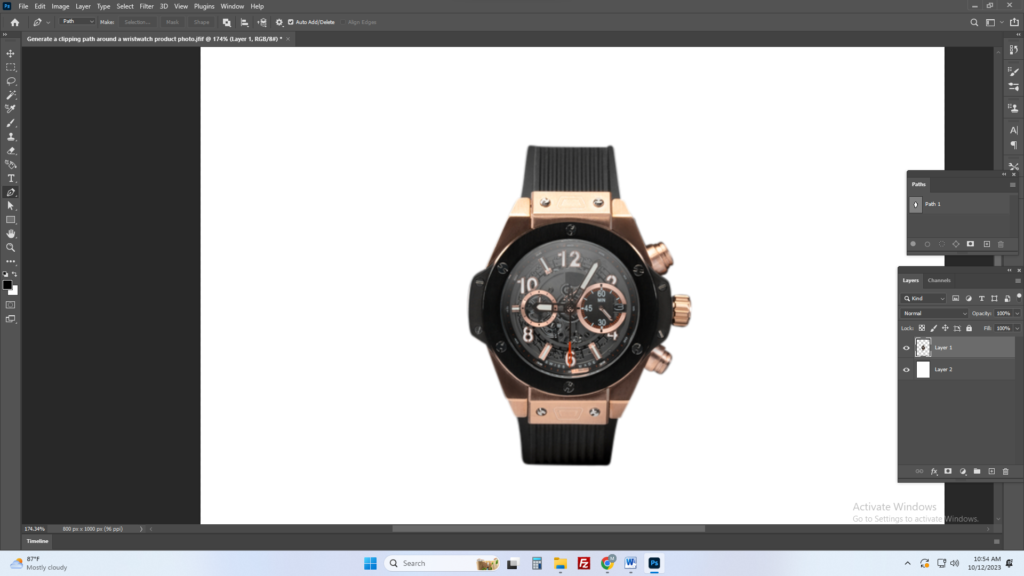1024x576 pixels.
Task: Load path as a selection
Action: tap(942, 244)
